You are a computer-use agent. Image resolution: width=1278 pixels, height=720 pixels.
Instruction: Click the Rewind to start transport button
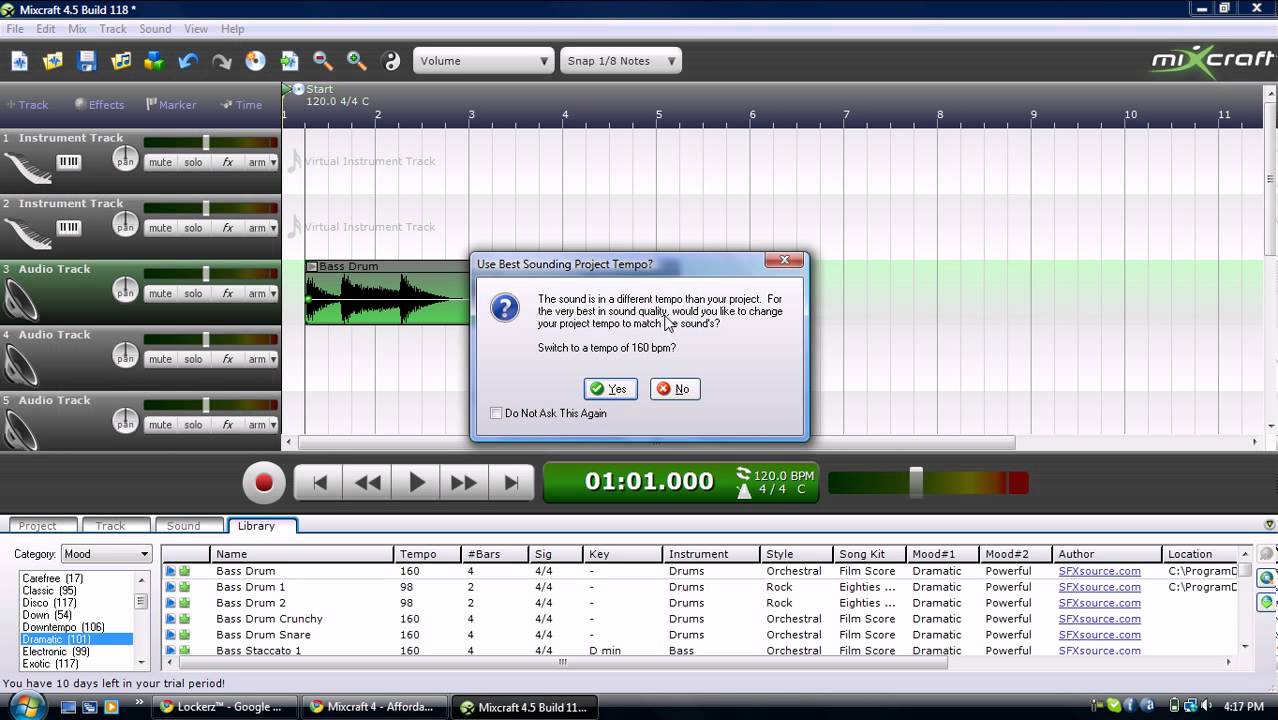(x=320, y=483)
